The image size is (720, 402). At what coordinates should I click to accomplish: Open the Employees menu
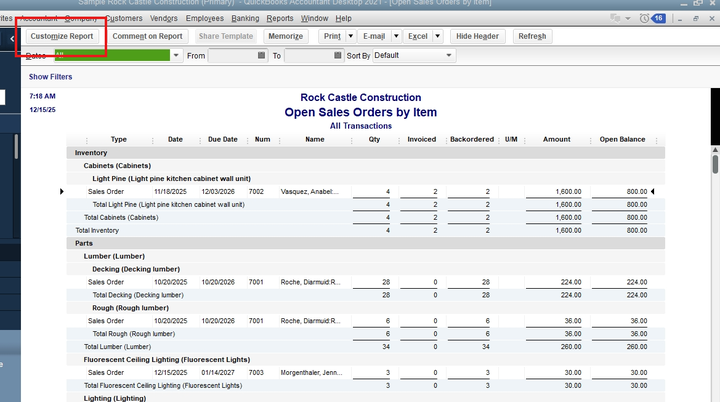click(205, 18)
